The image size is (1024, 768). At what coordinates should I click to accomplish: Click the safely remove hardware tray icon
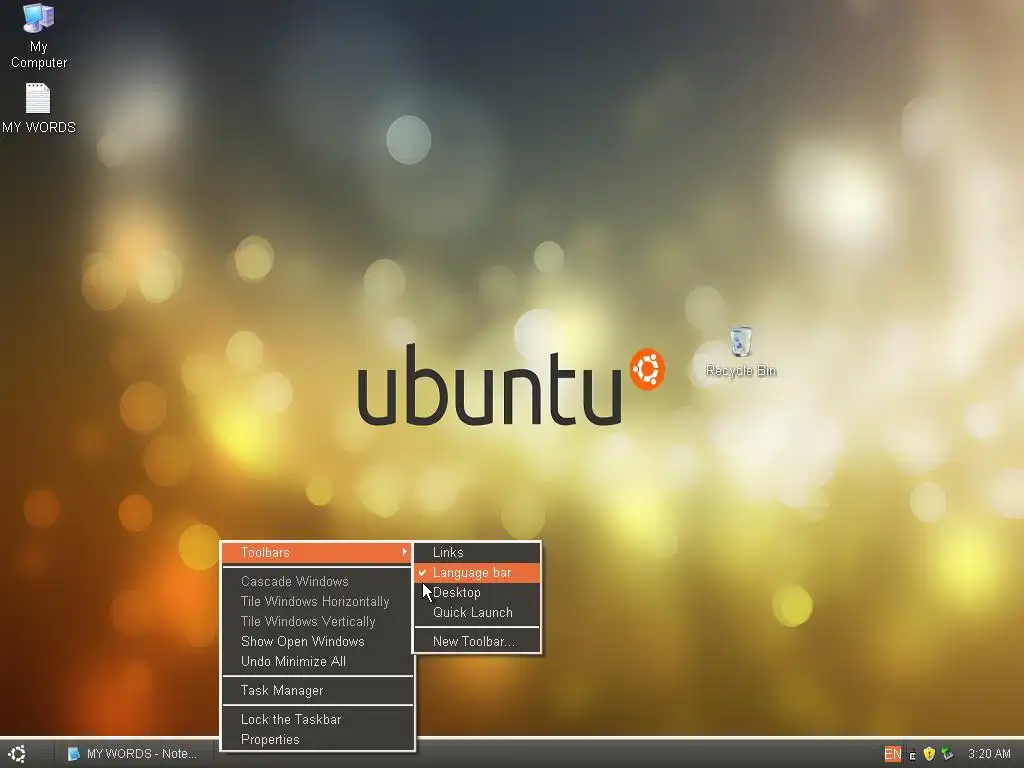click(x=947, y=754)
